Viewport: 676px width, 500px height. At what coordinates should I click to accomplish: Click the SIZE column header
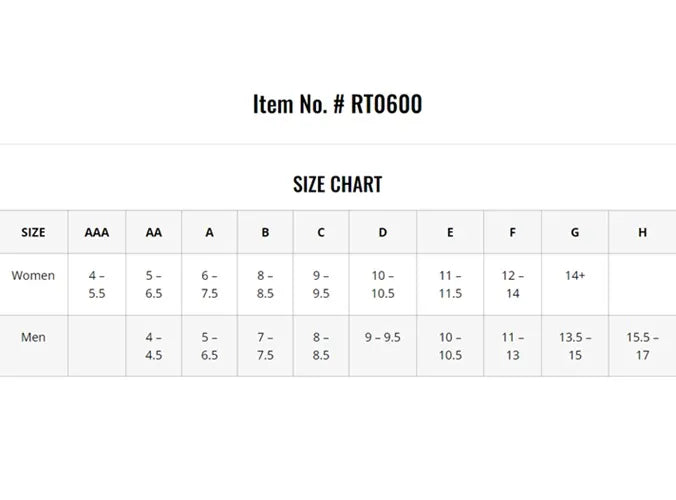tap(33, 233)
